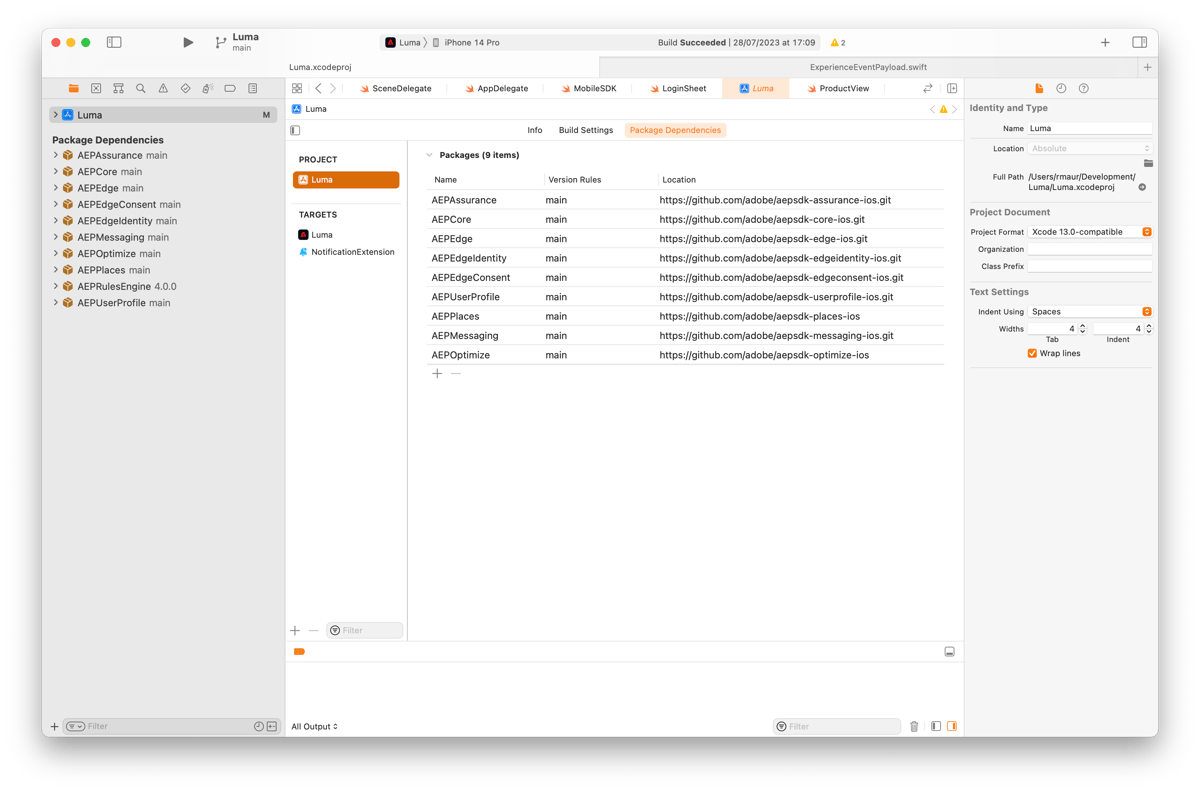This screenshot has width=1200, height=792.
Task: Open Quick Help inspector question mark
Action: pyautogui.click(x=1083, y=89)
